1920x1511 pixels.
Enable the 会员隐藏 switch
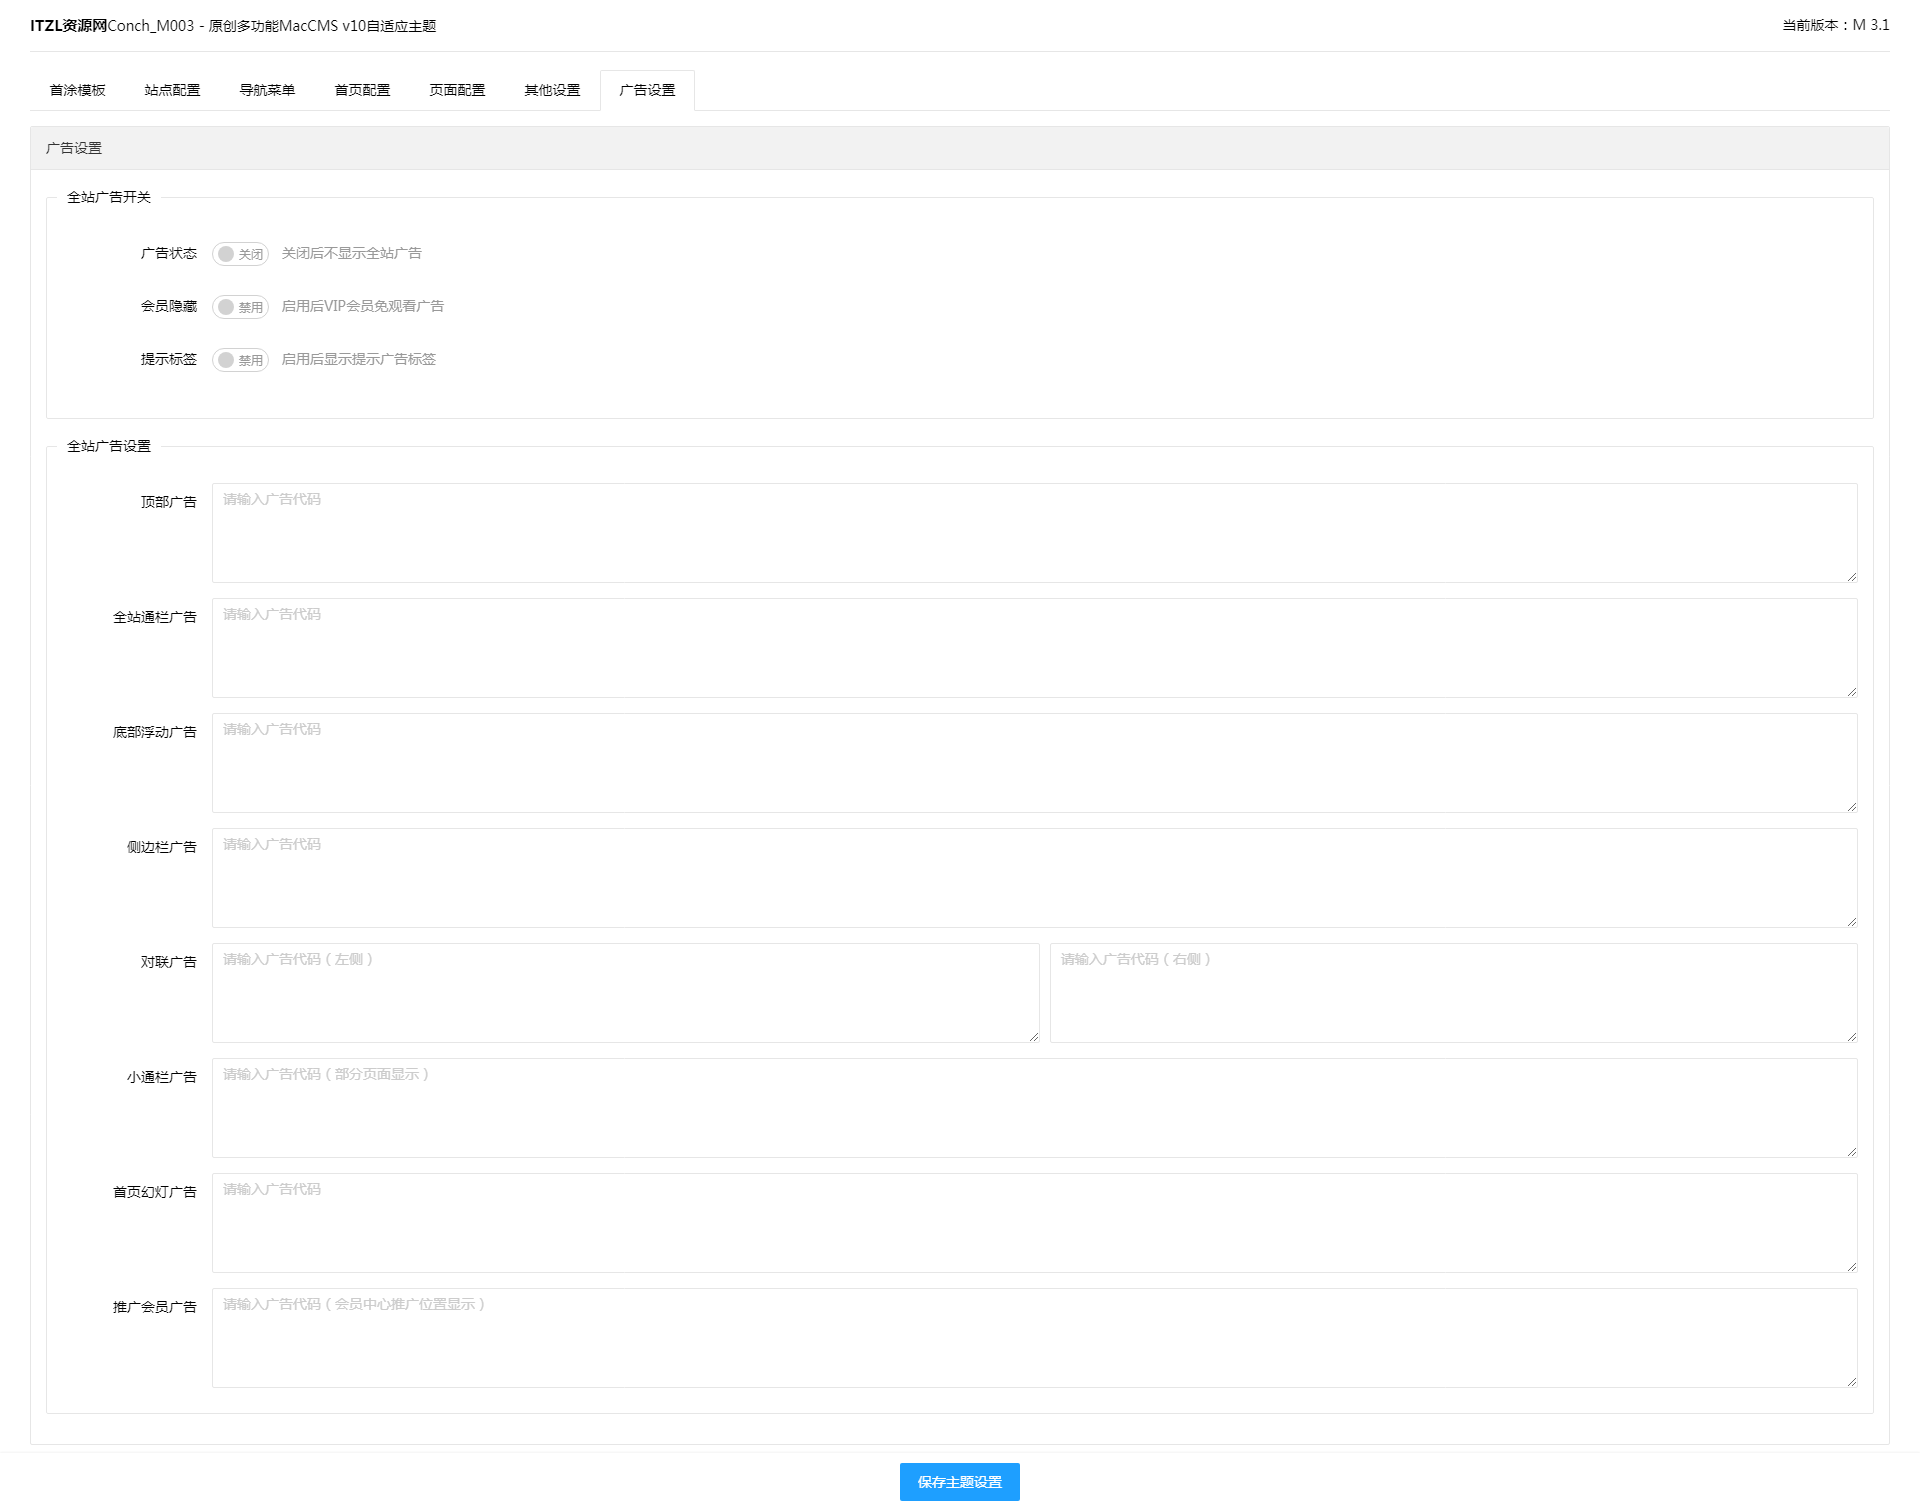pyautogui.click(x=240, y=307)
